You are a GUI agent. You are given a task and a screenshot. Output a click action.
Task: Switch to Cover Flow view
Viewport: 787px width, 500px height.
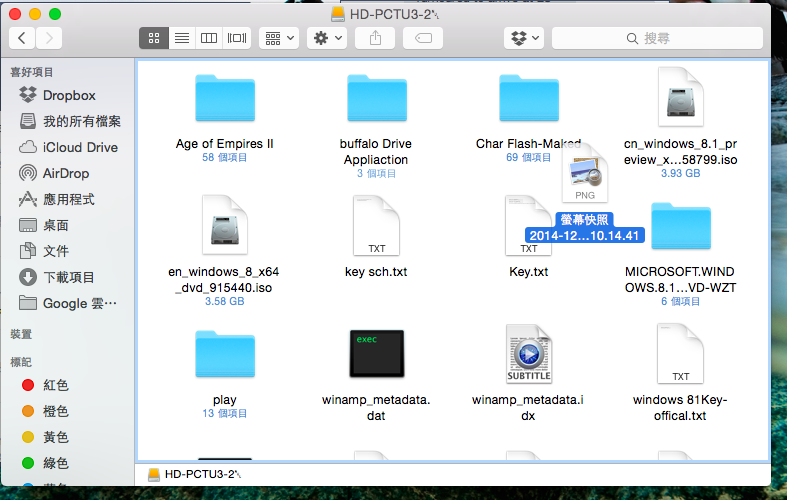point(237,38)
